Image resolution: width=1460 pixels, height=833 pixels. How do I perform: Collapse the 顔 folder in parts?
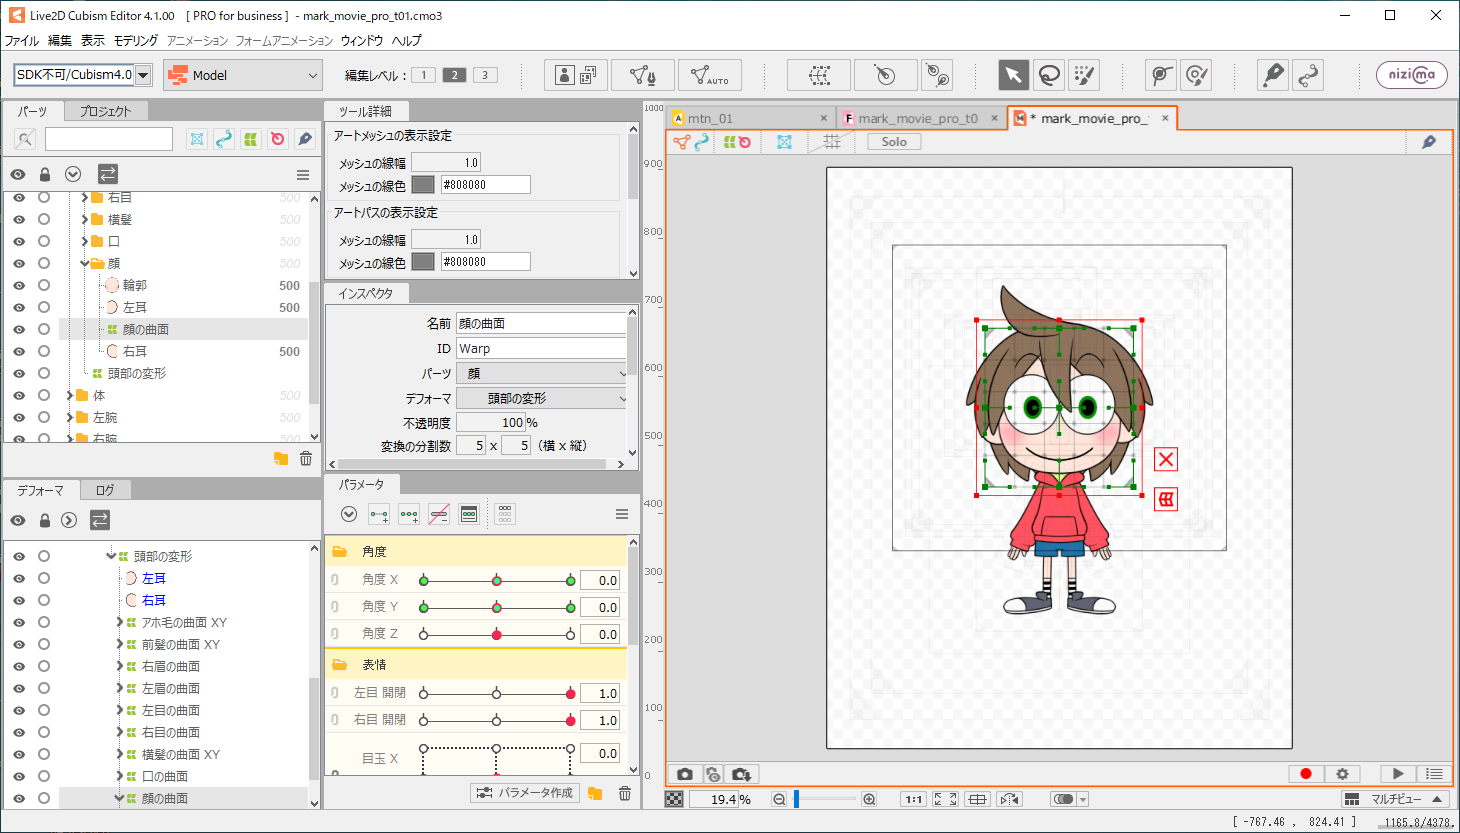click(x=84, y=263)
